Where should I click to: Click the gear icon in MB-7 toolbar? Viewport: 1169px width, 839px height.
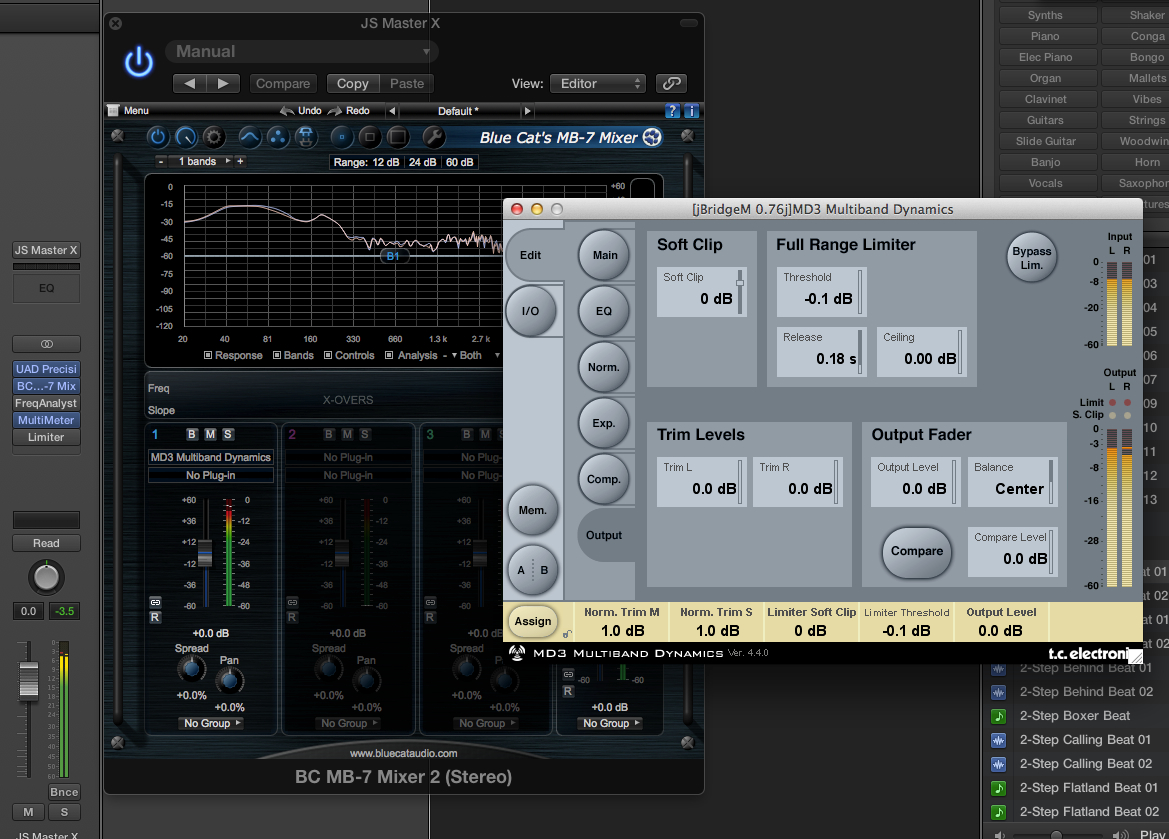214,137
